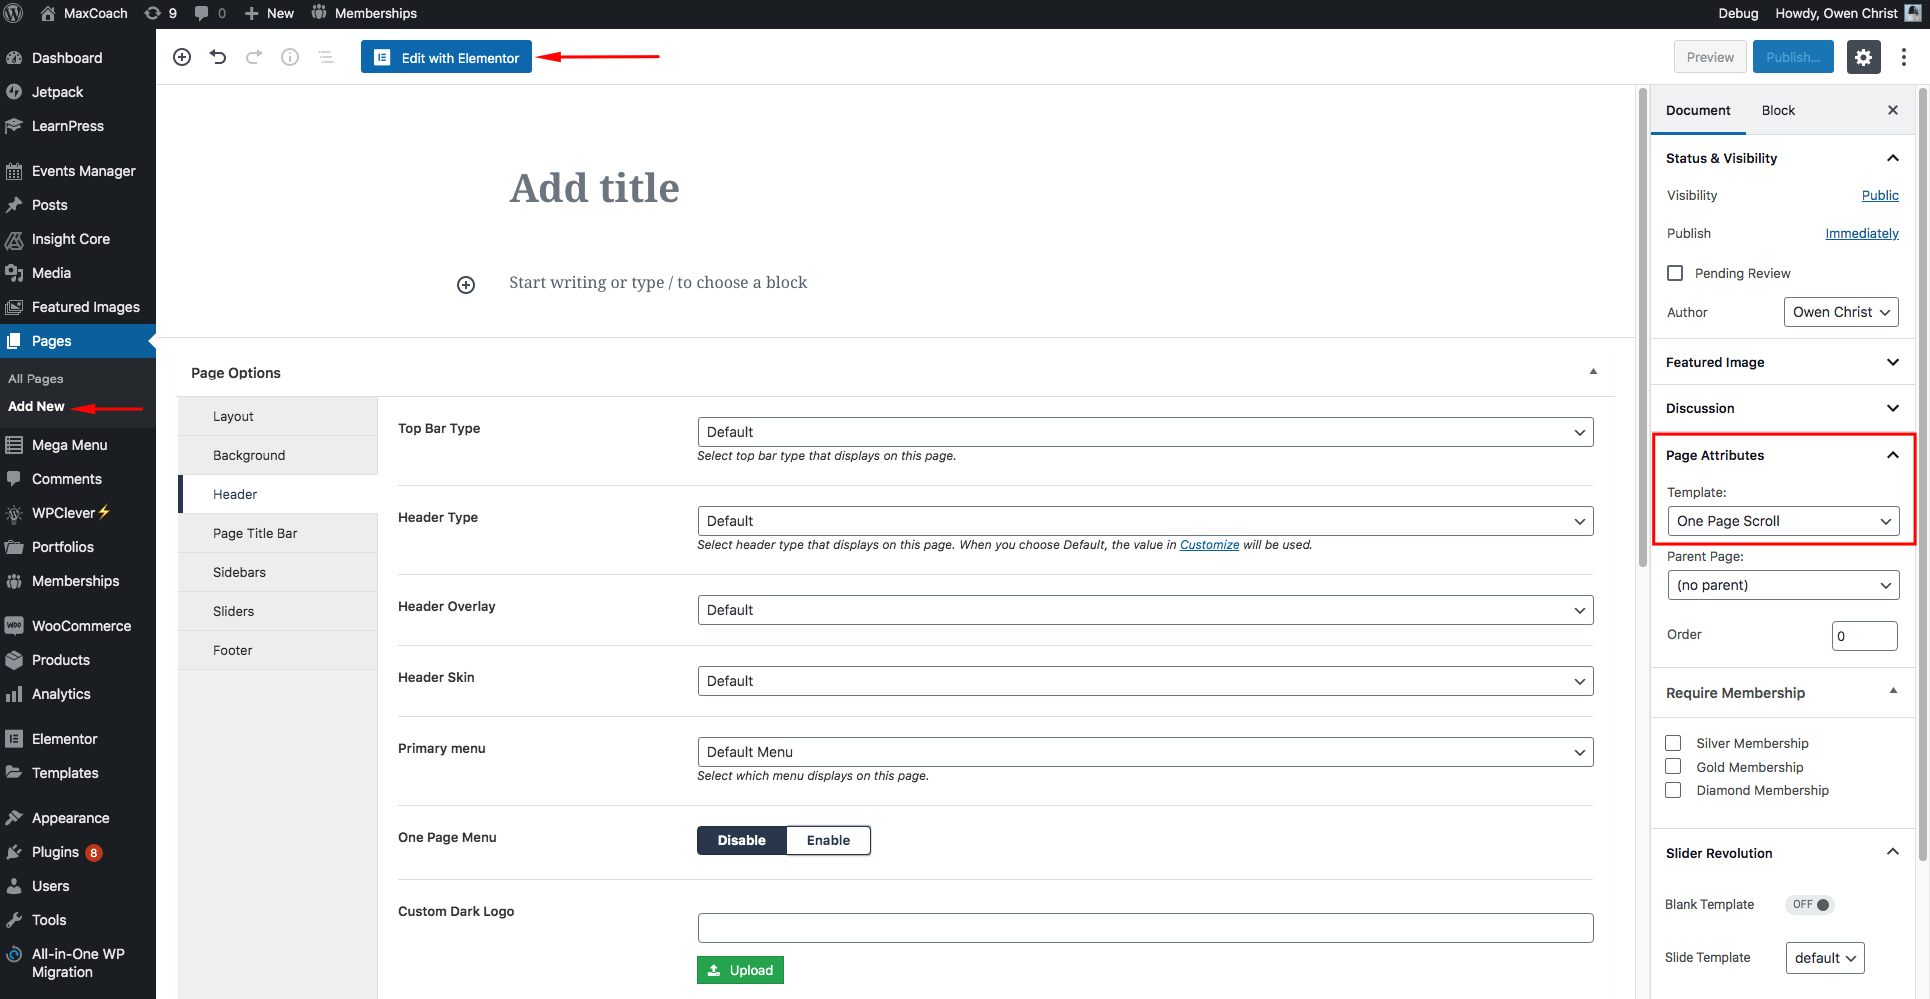The width and height of the screenshot is (1930, 999).
Task: Click the Customize link
Action: pyautogui.click(x=1209, y=545)
